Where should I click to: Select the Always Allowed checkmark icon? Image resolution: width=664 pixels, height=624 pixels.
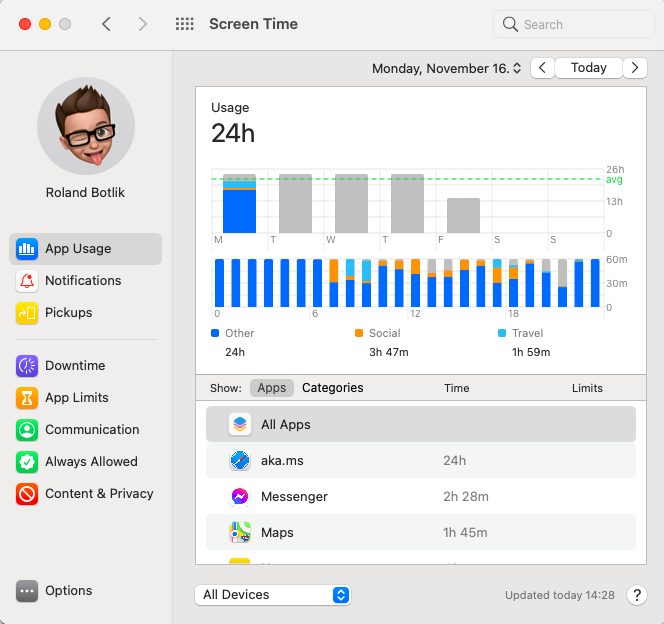27,462
